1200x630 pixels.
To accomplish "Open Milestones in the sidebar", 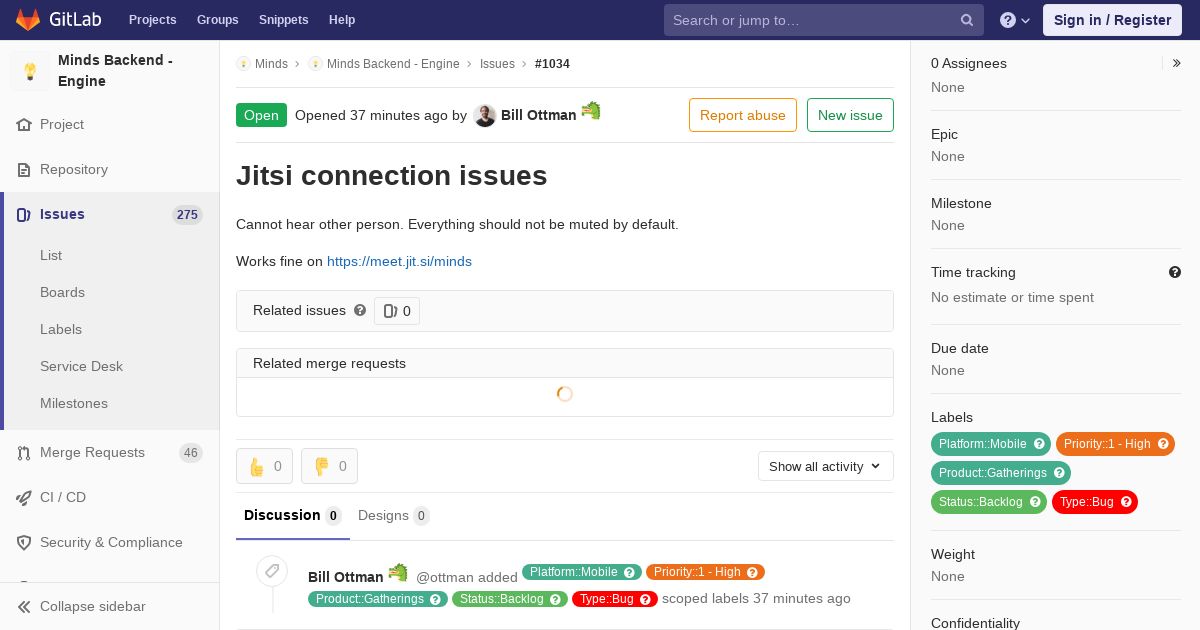I will click(74, 404).
